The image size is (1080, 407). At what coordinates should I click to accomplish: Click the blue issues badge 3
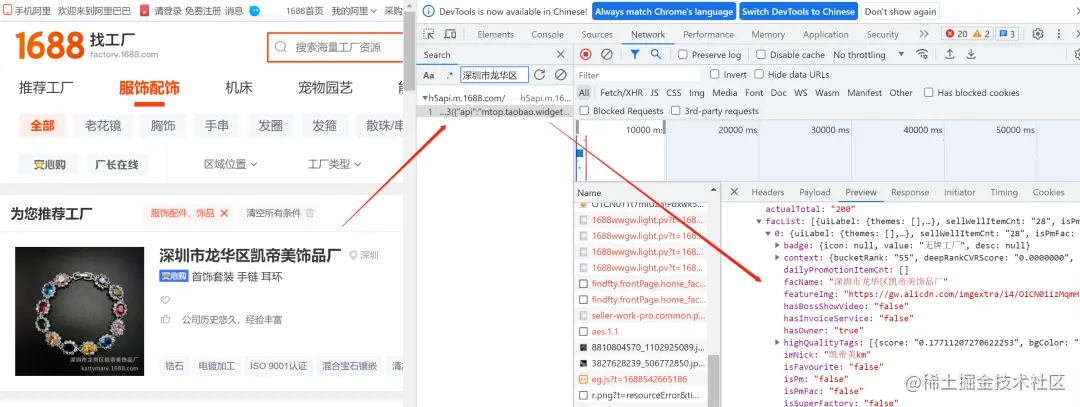1007,34
